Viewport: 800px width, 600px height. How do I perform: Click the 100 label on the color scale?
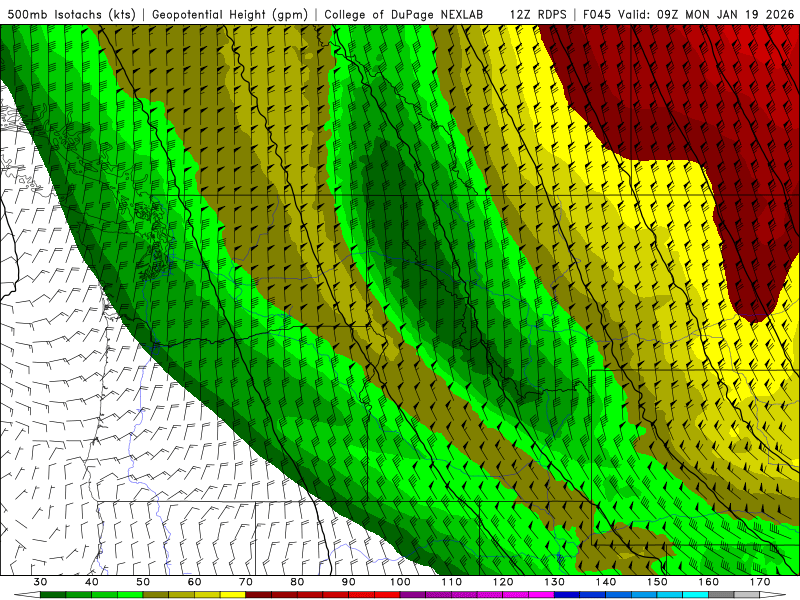click(x=400, y=582)
